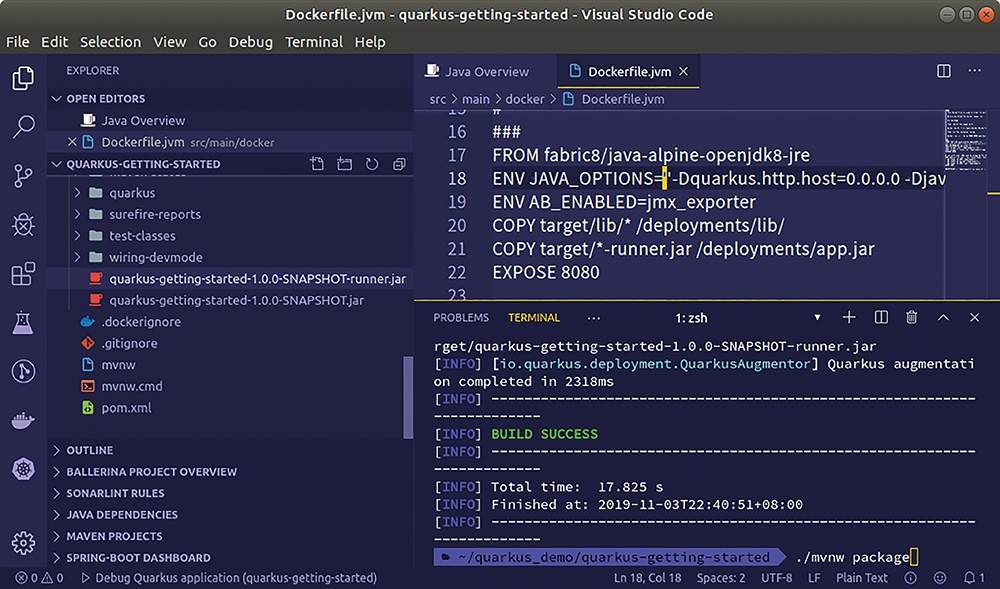Split the terminal panel

[881, 317]
